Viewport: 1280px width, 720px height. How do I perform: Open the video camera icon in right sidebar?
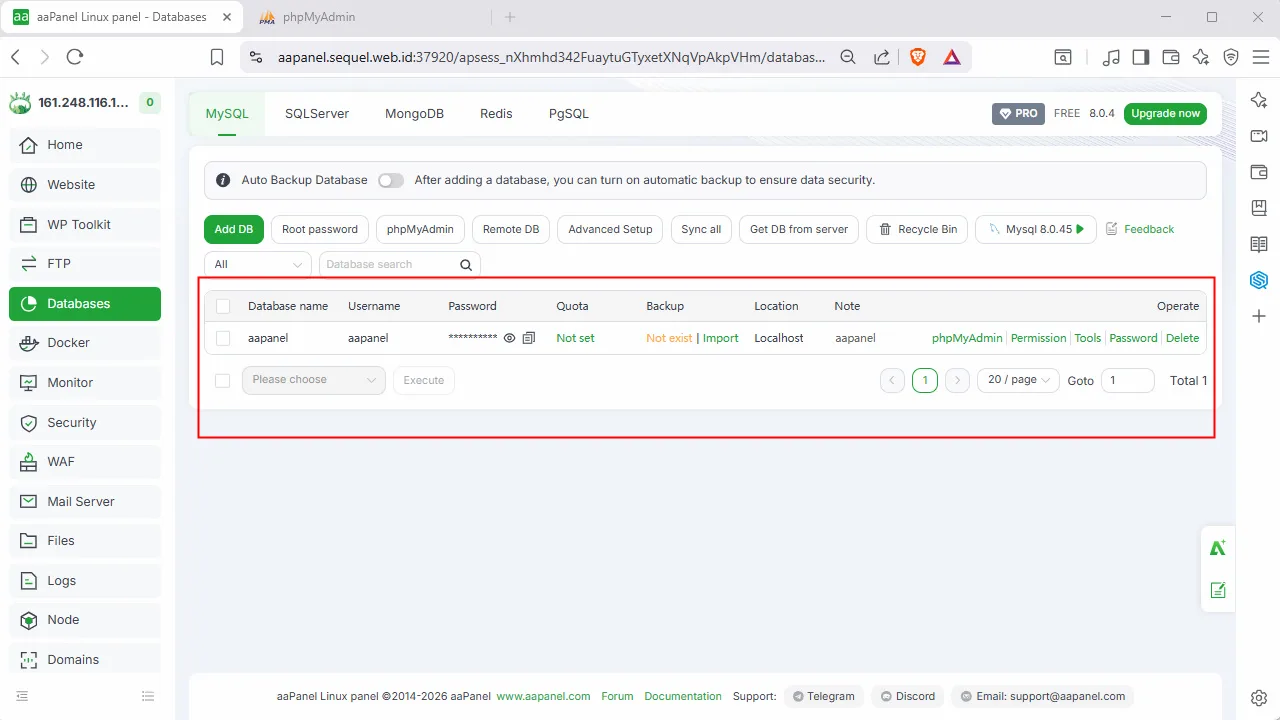(x=1259, y=136)
